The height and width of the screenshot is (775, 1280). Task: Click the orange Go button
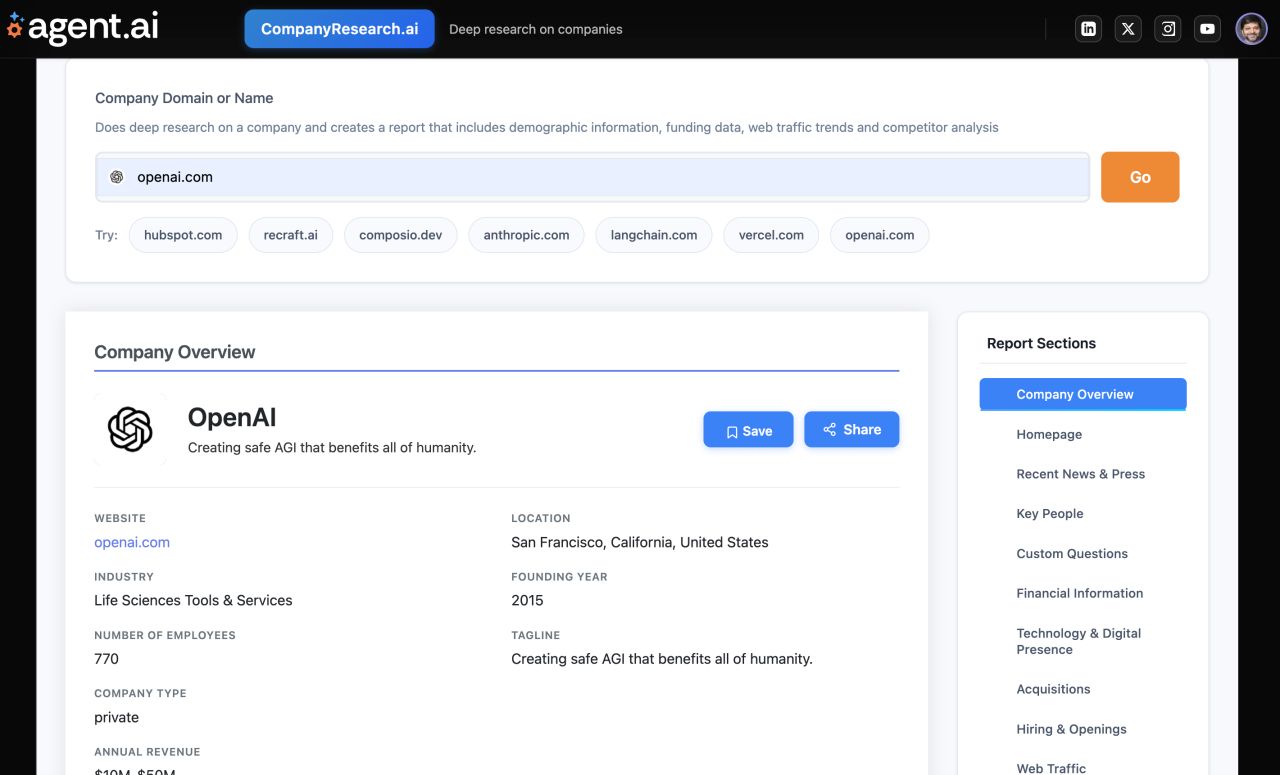tap(1140, 177)
